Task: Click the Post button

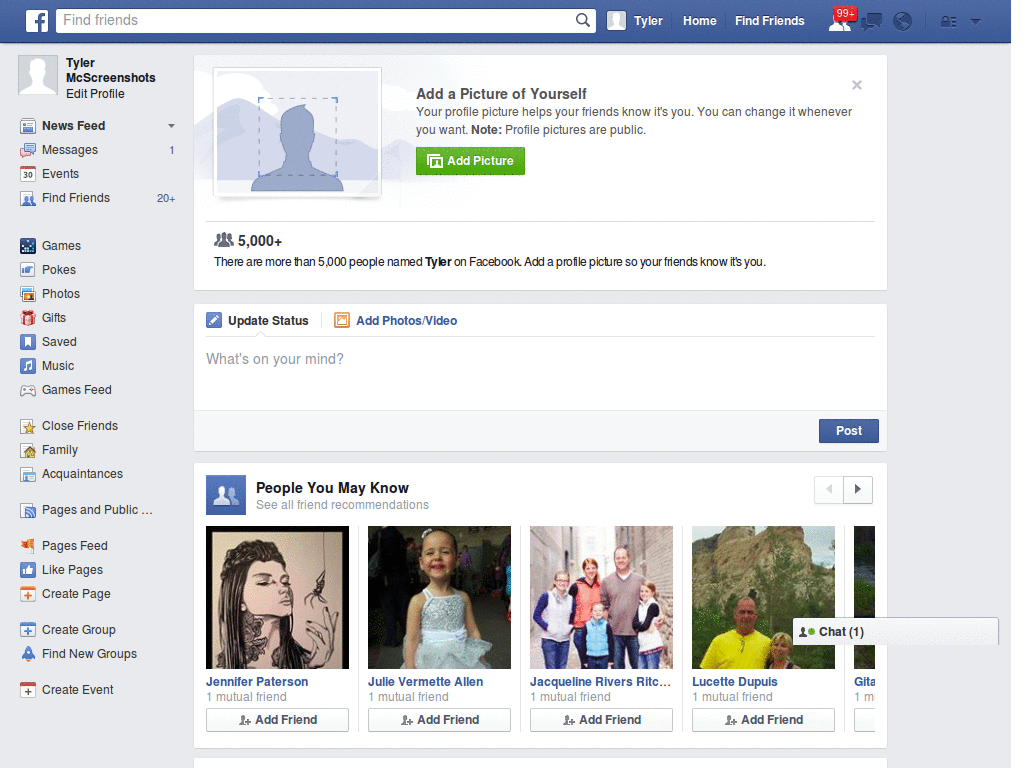Action: (848, 431)
